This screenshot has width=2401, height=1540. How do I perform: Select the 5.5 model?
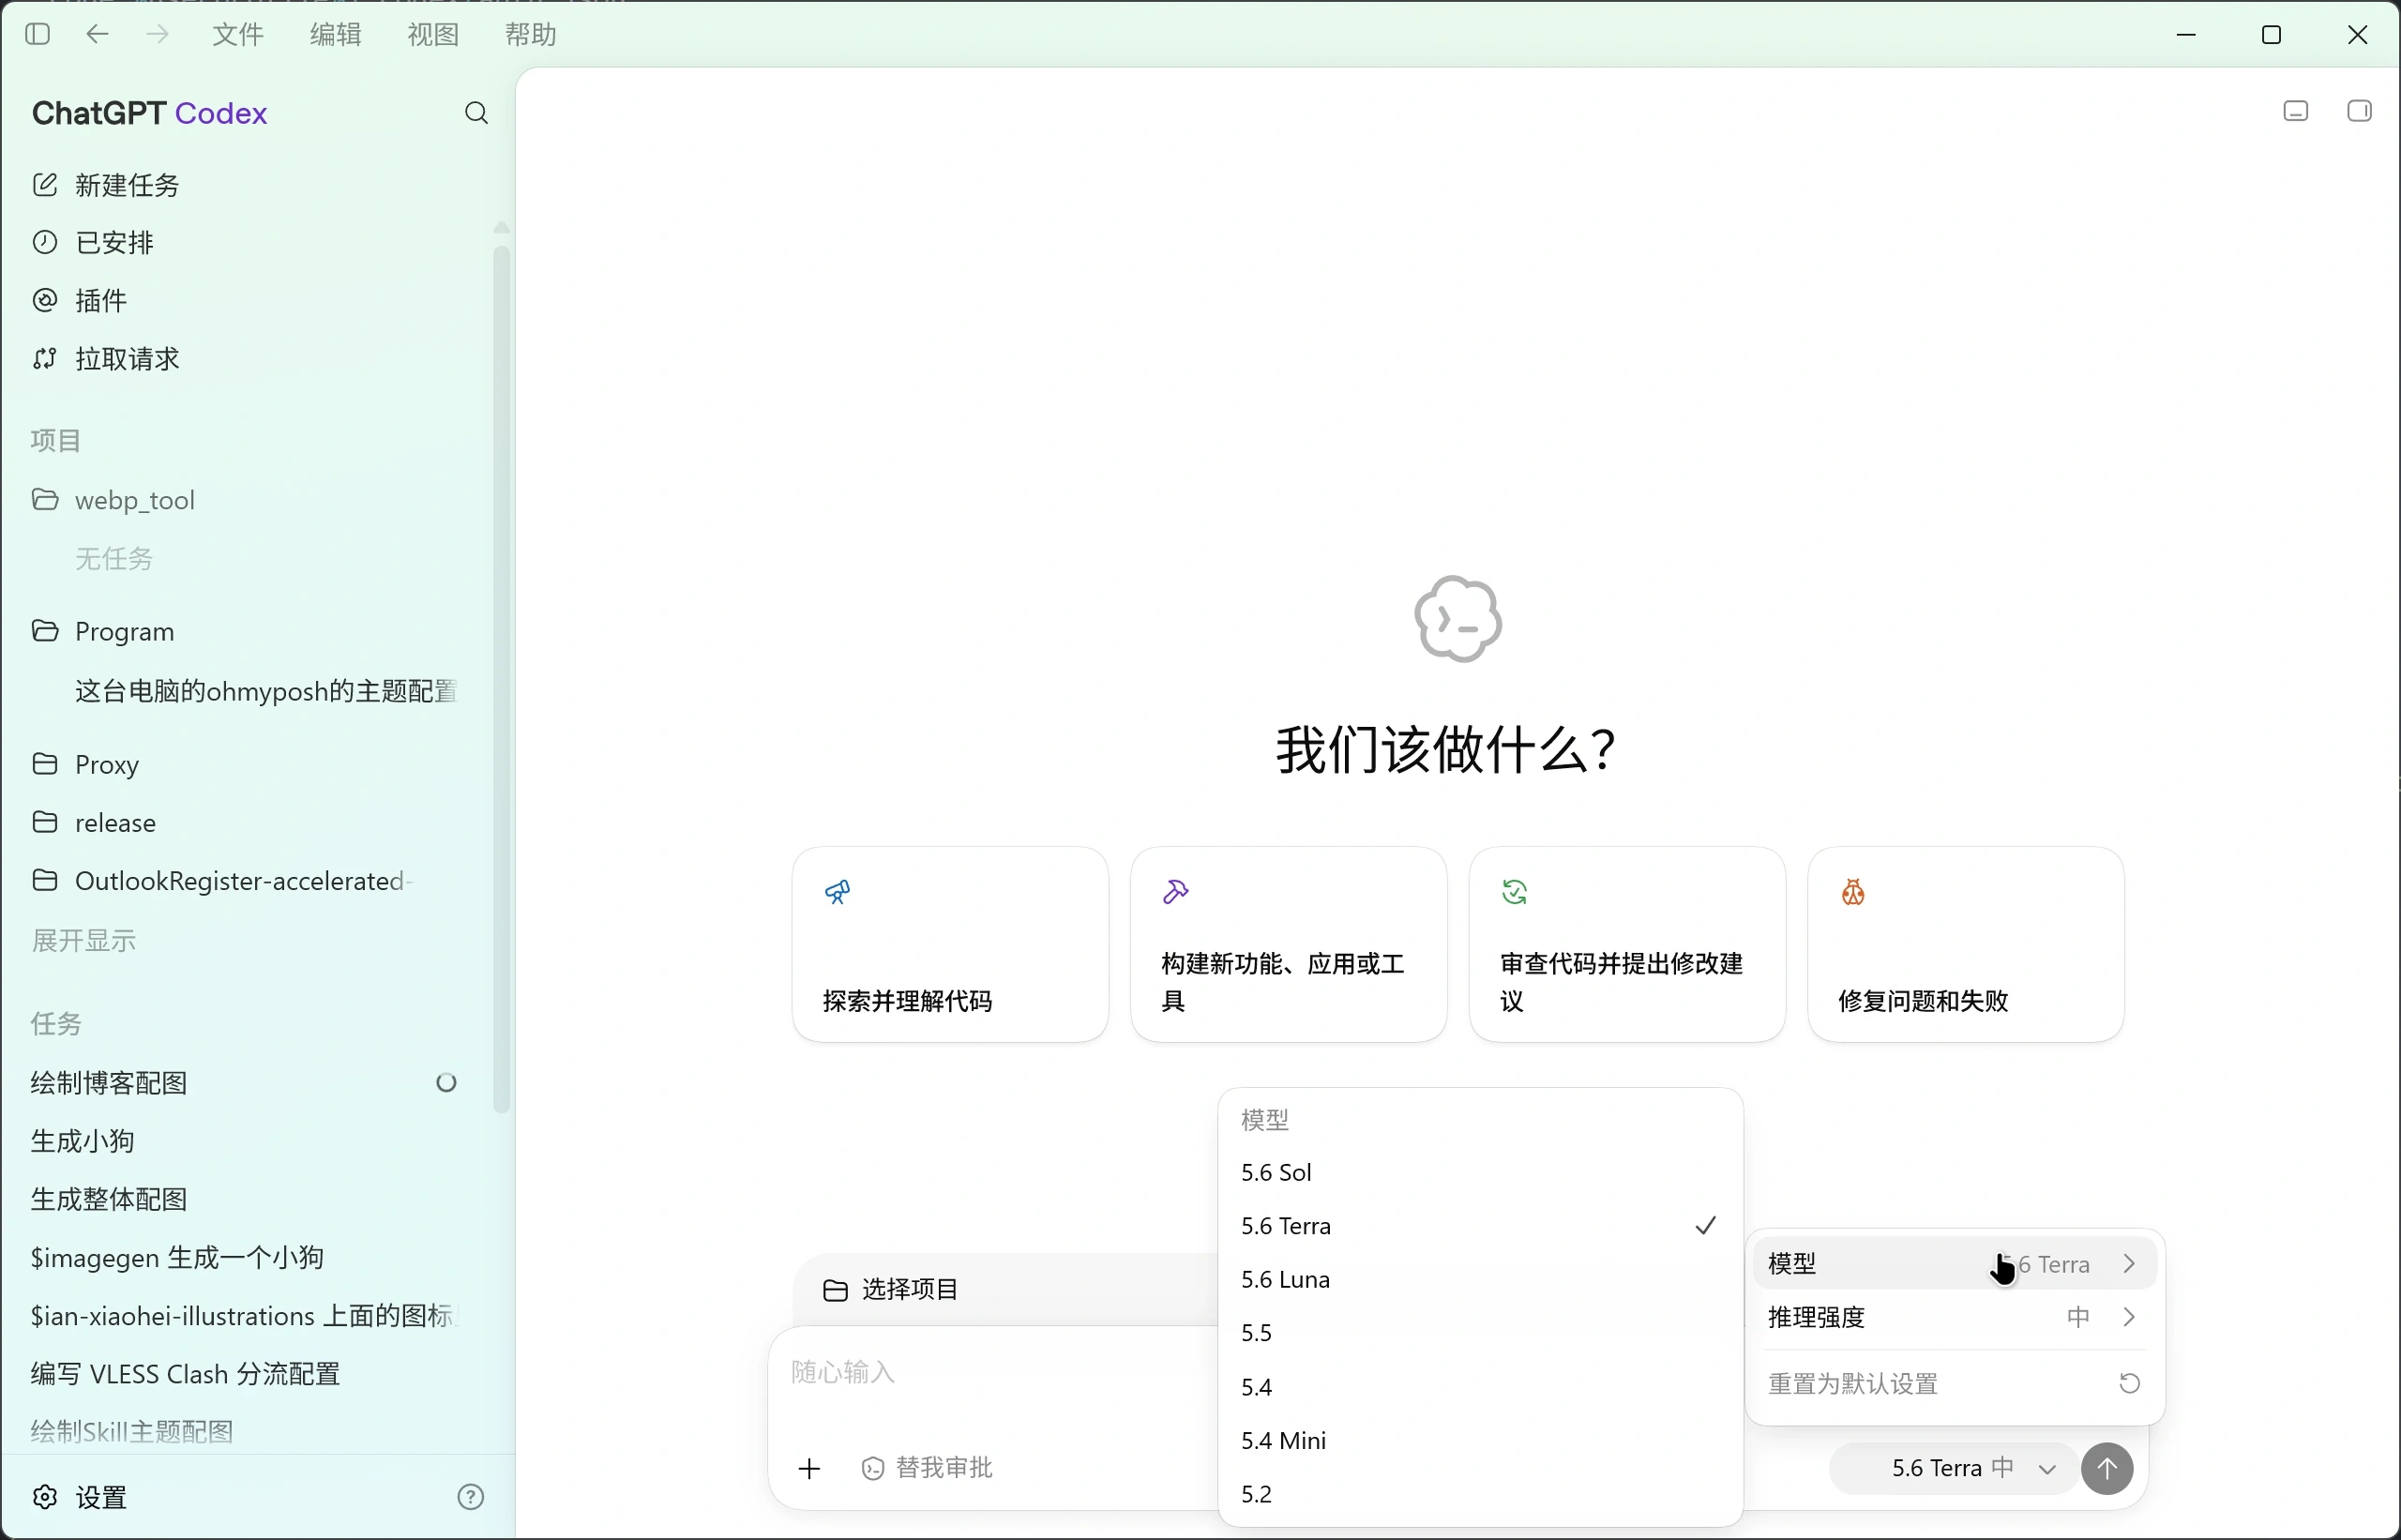tap(1480, 1333)
